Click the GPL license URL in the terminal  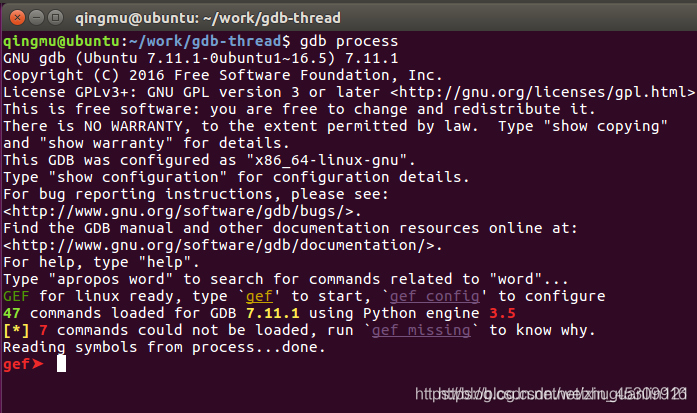click(542, 92)
